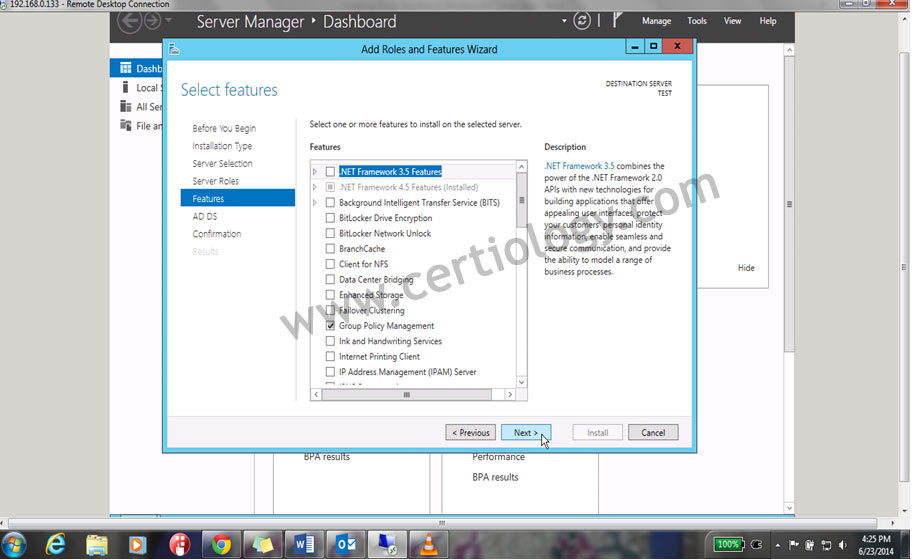Check the Internet Printing Client checkbox

coord(330,356)
